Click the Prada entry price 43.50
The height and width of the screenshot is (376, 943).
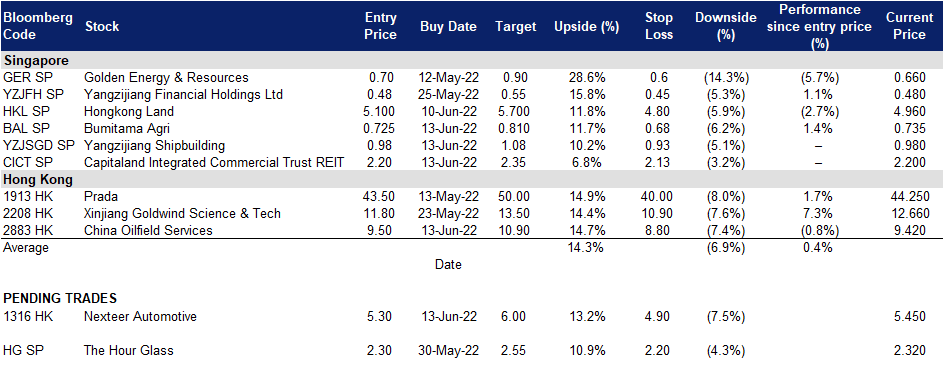[x=378, y=197]
